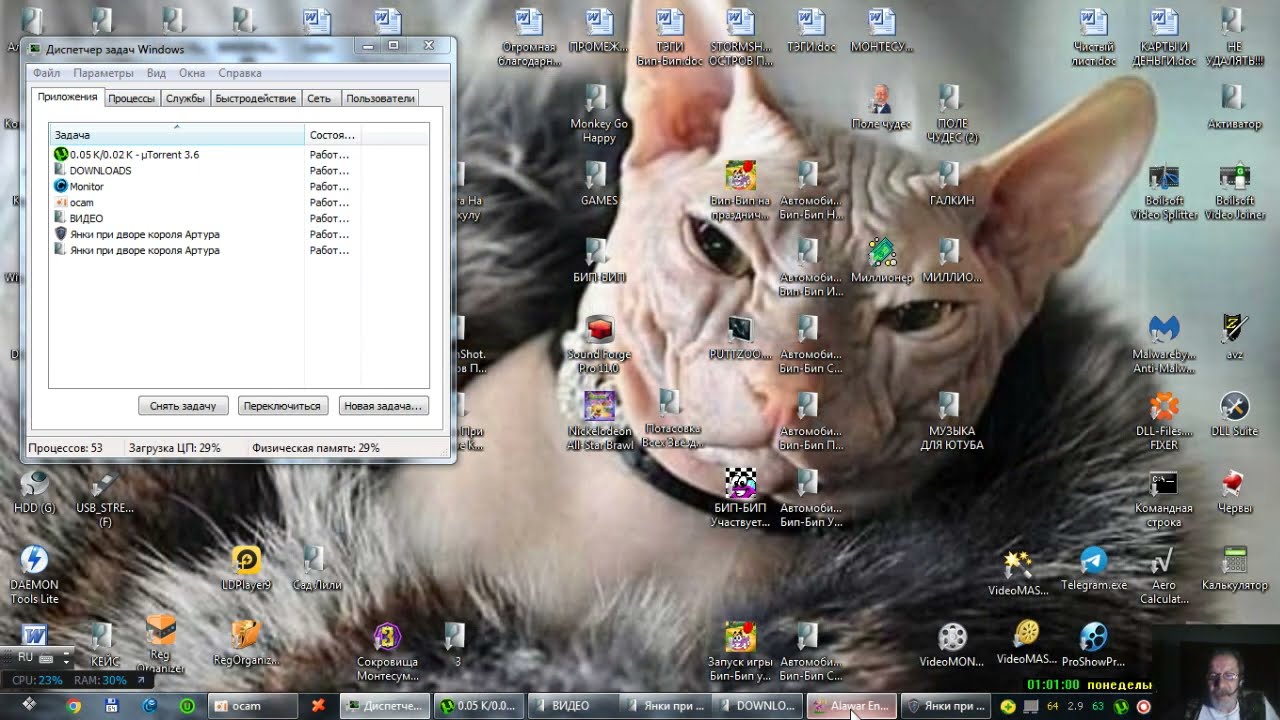Image resolution: width=1280 pixels, height=720 pixels.
Task: Click the Снять задачу button
Action: (x=183, y=406)
